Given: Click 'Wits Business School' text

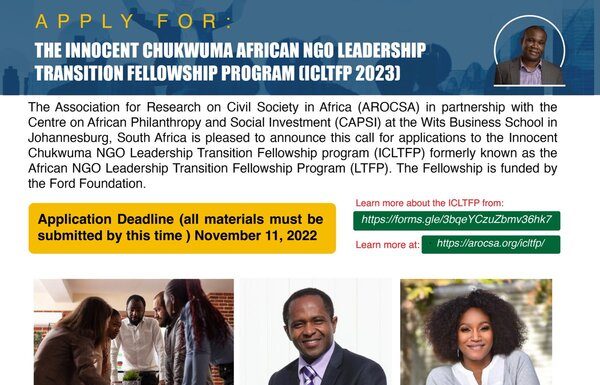Looking at the screenshot, I should click(x=482, y=122).
